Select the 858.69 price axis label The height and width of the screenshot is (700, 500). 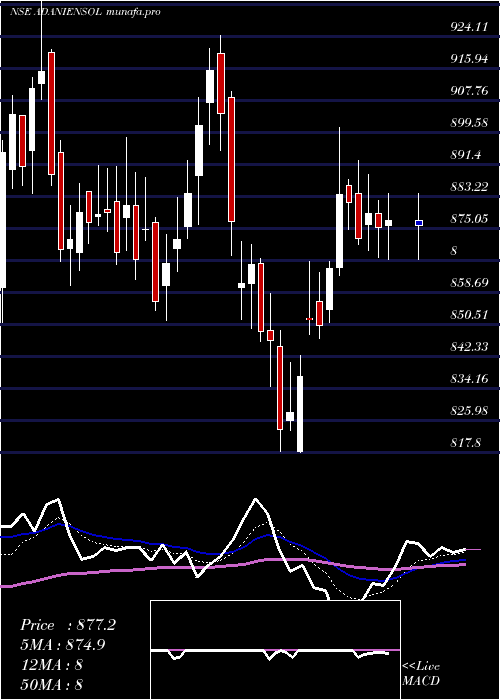point(469,283)
